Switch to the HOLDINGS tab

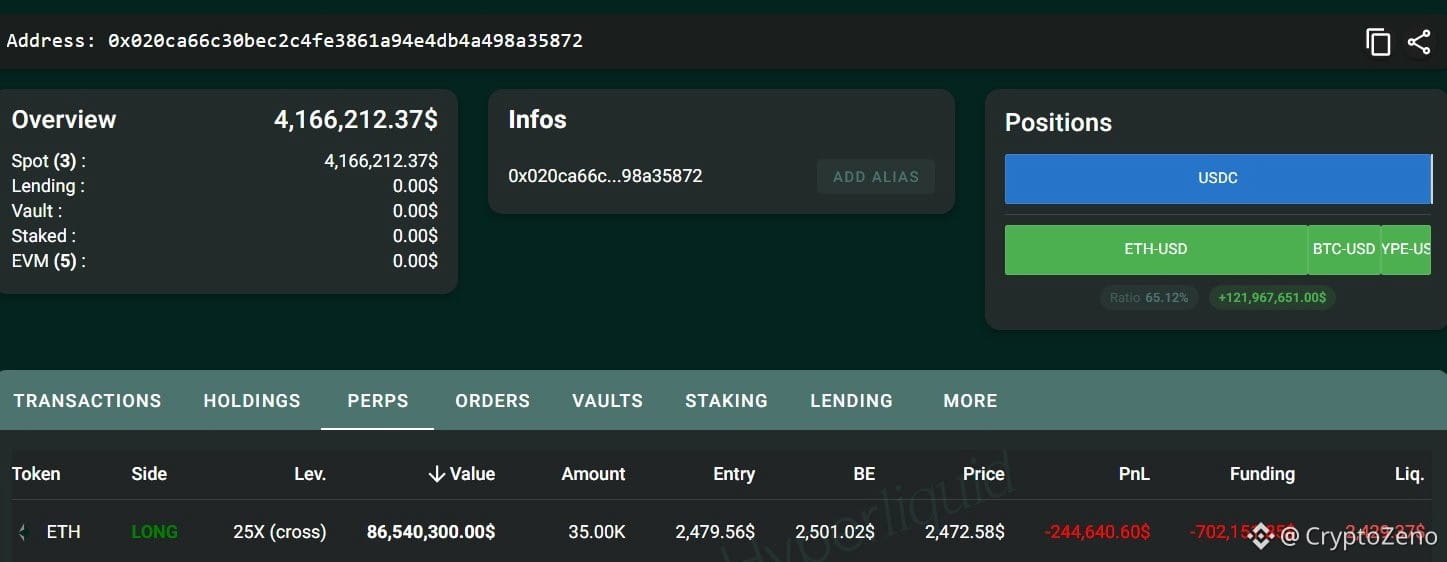pos(252,401)
